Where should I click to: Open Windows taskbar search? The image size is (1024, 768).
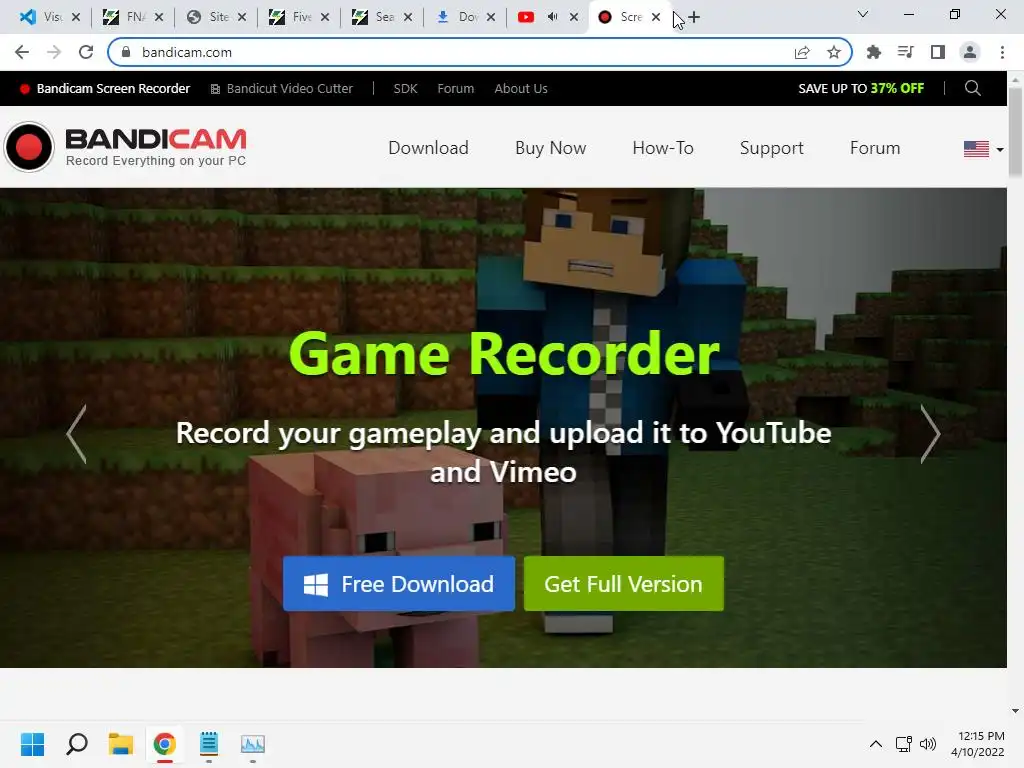[x=77, y=744]
